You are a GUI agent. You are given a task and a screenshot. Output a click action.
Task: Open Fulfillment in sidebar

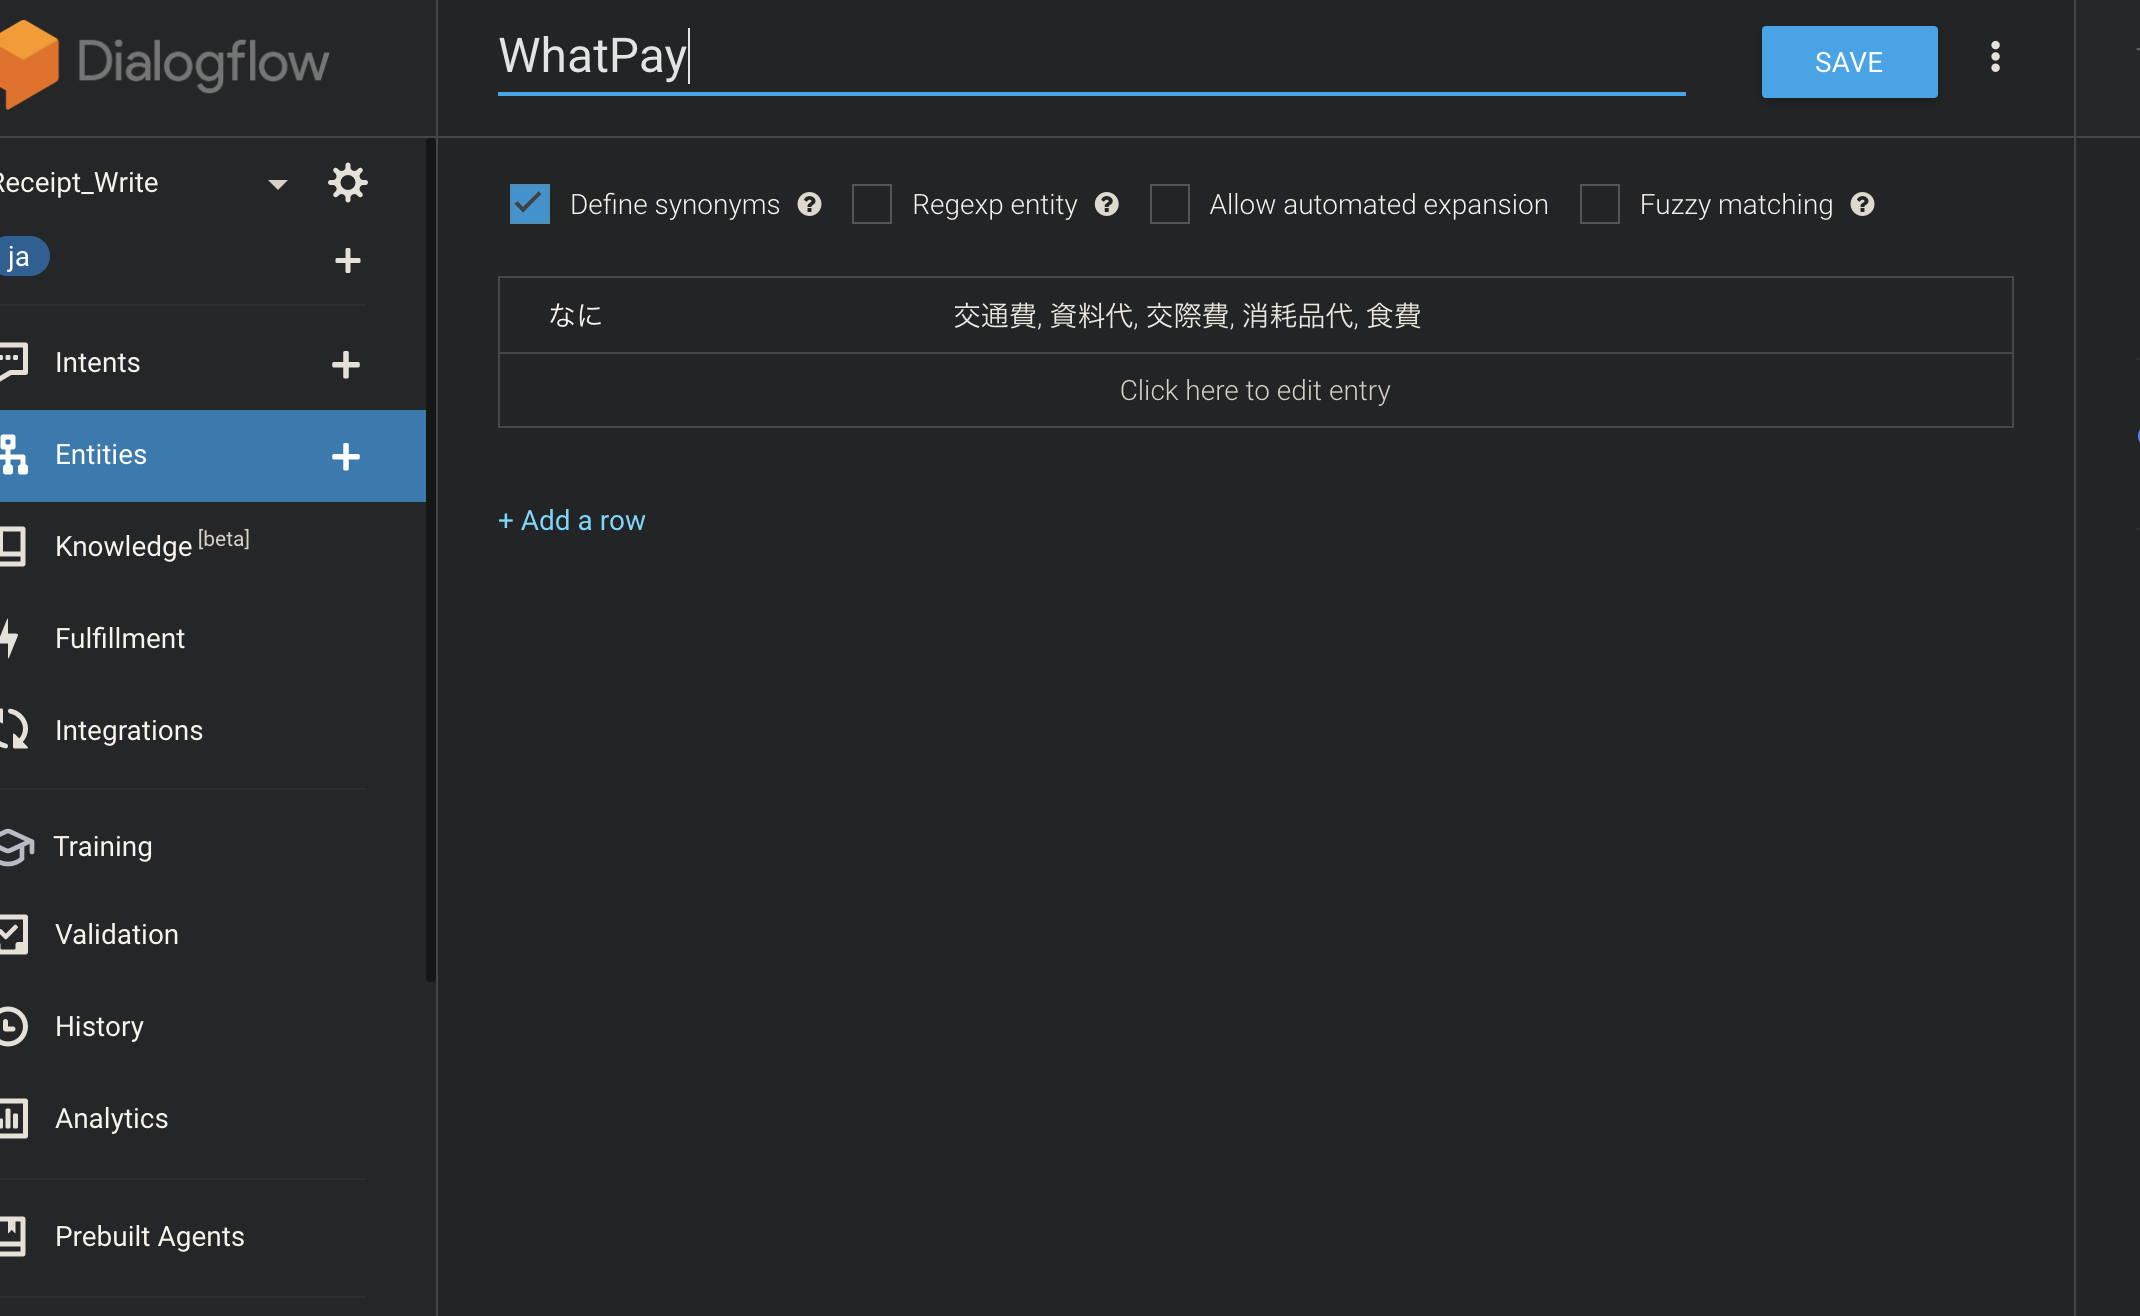[x=119, y=638]
